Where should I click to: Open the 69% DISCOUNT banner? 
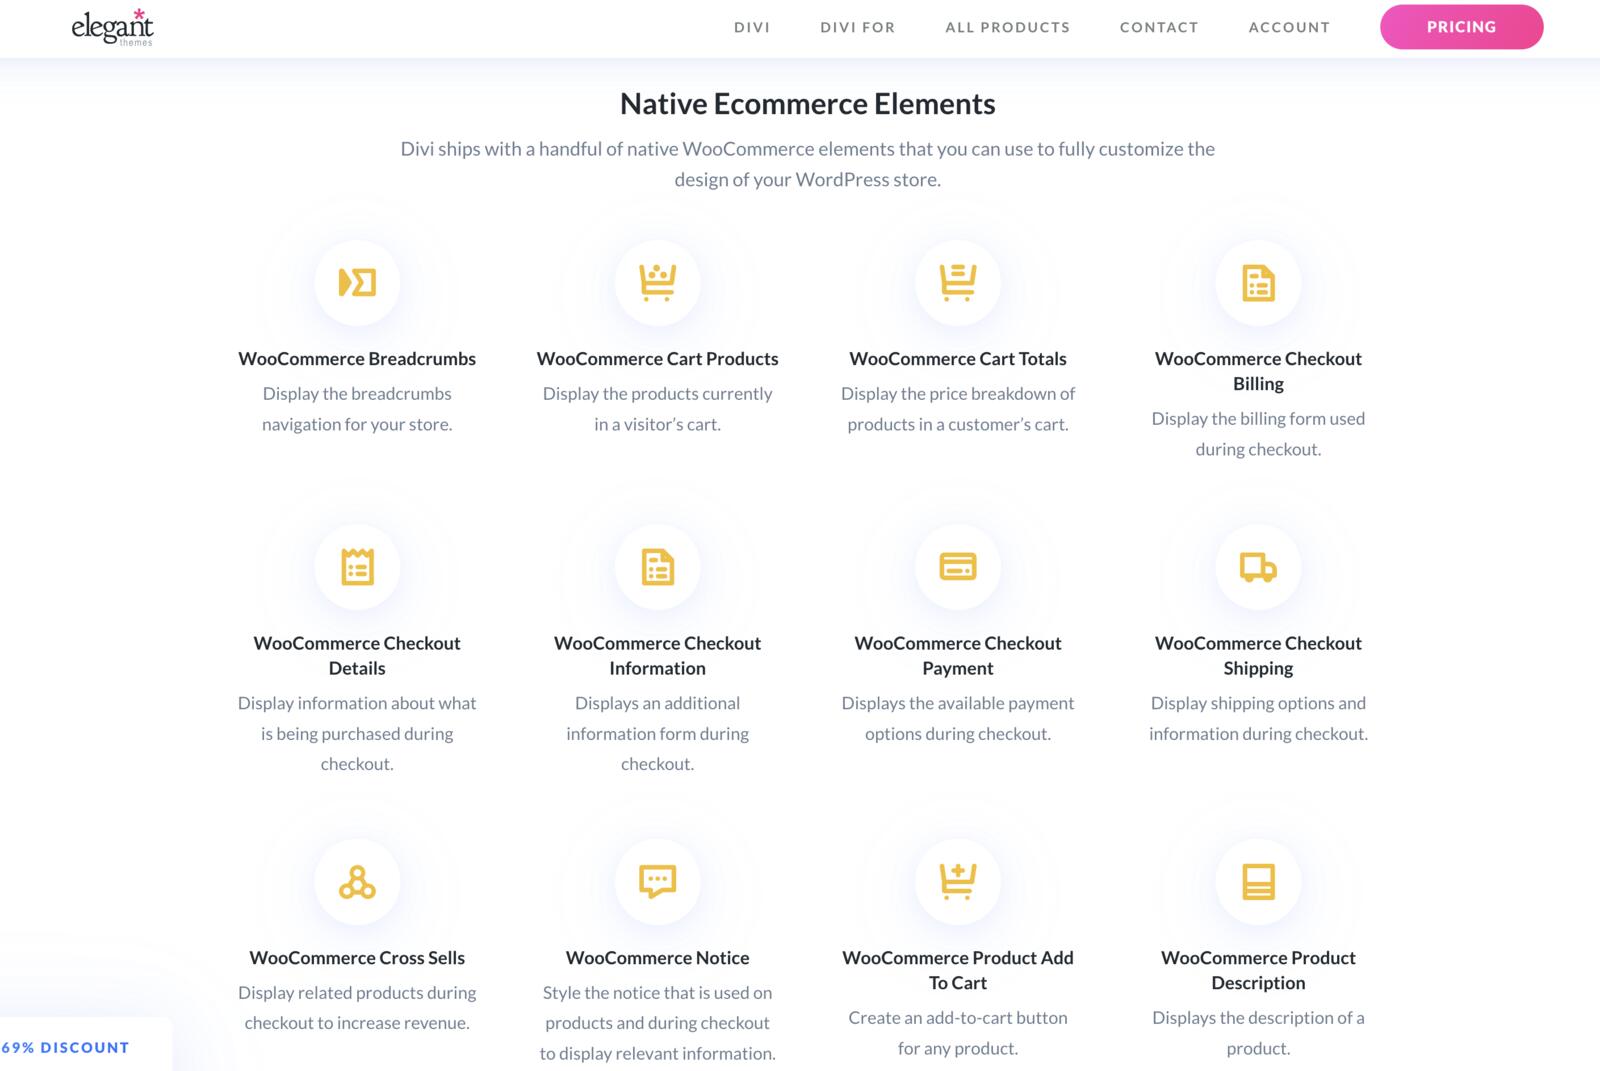pyautogui.click(x=66, y=1047)
